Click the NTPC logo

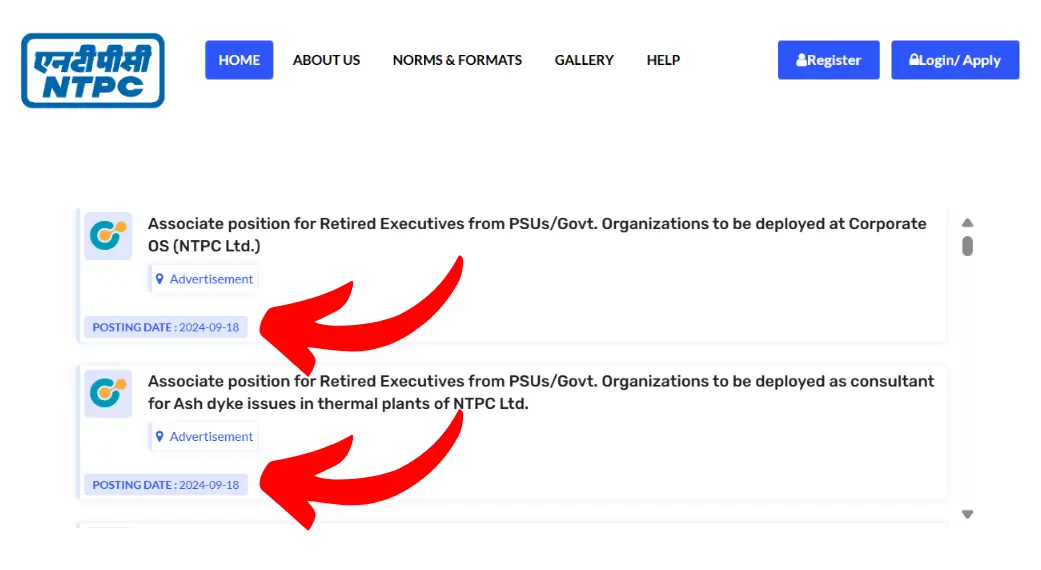(x=93, y=70)
